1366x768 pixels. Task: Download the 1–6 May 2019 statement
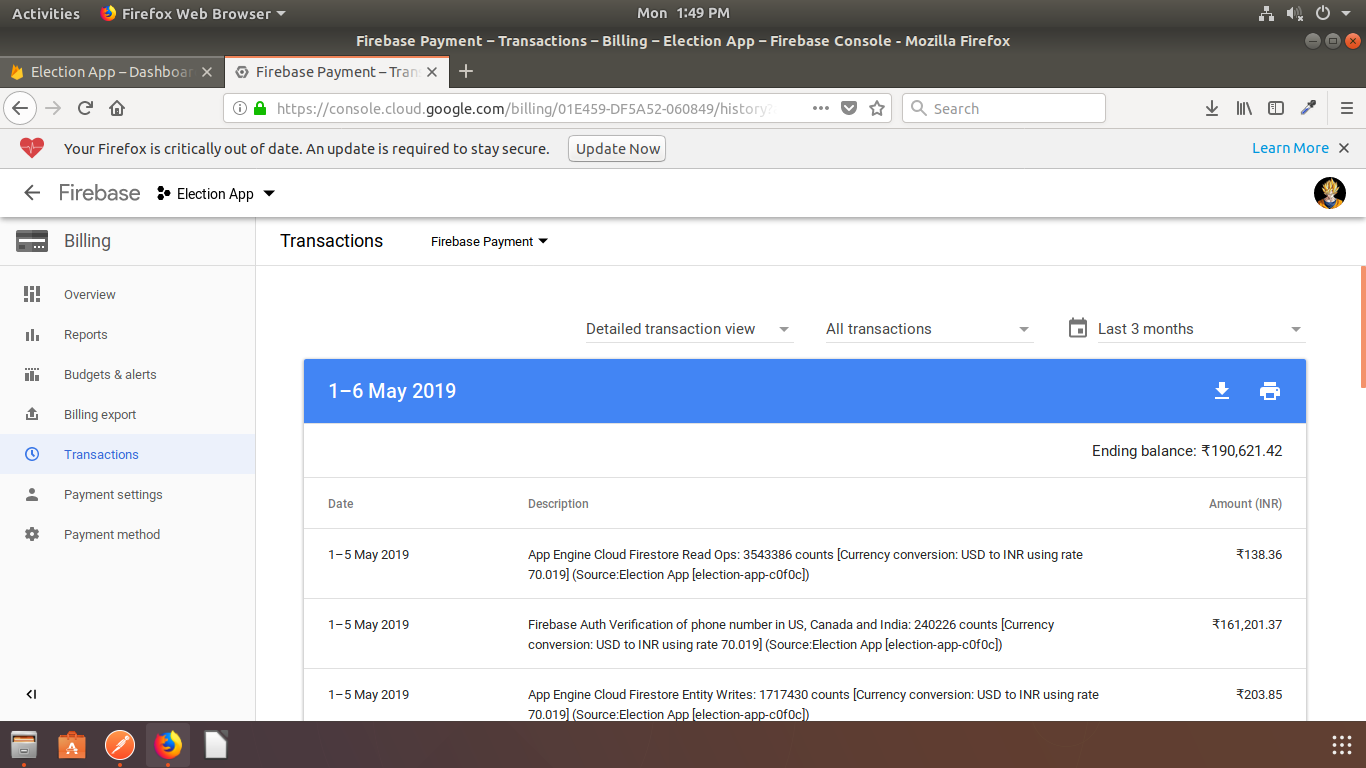1221,391
